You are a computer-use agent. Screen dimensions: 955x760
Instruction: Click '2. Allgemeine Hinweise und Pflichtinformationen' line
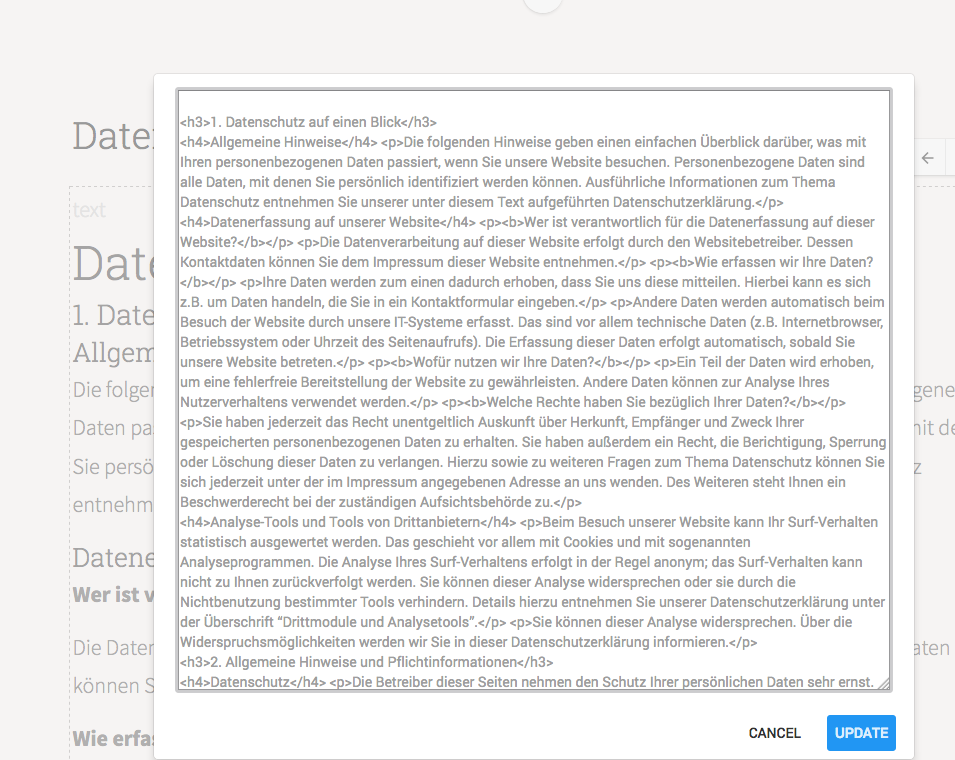point(367,662)
